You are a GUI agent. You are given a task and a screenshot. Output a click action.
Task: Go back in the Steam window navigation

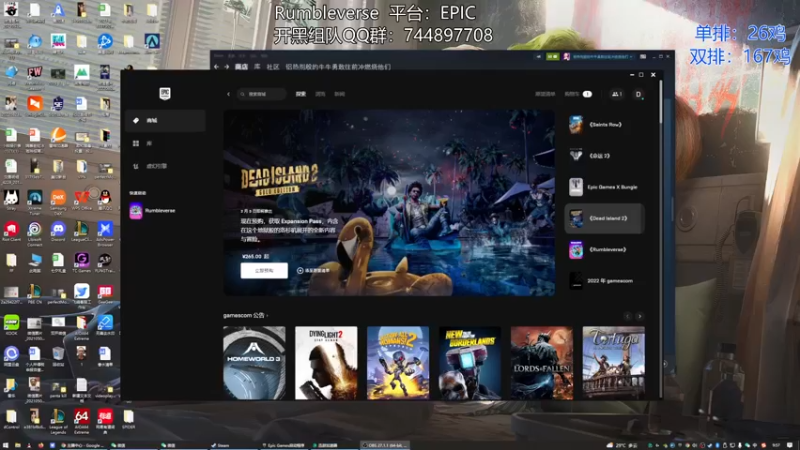tap(216, 67)
